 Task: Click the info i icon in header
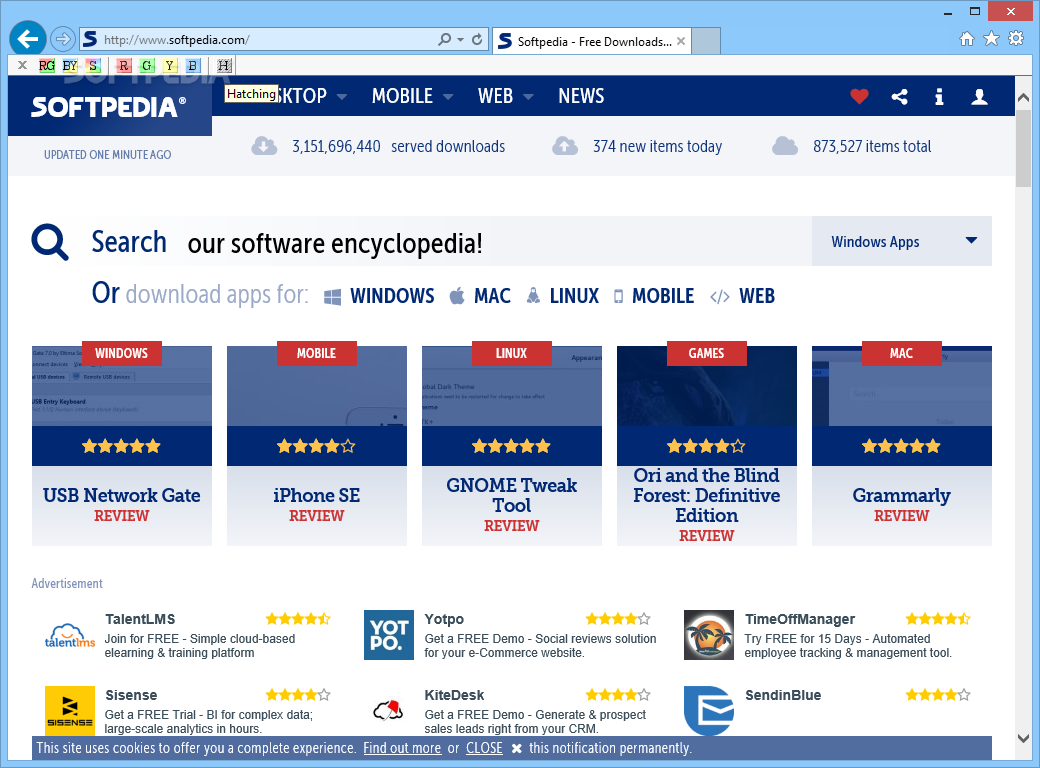point(939,97)
